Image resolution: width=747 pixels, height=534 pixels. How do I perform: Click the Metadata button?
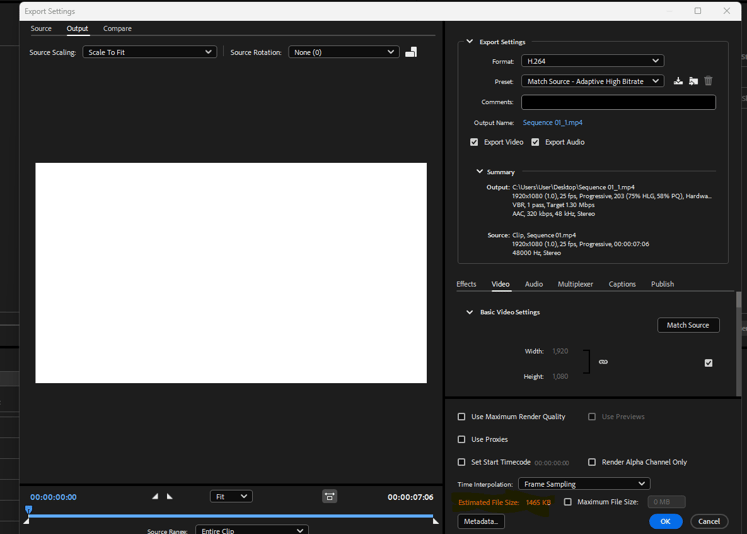pyautogui.click(x=481, y=521)
